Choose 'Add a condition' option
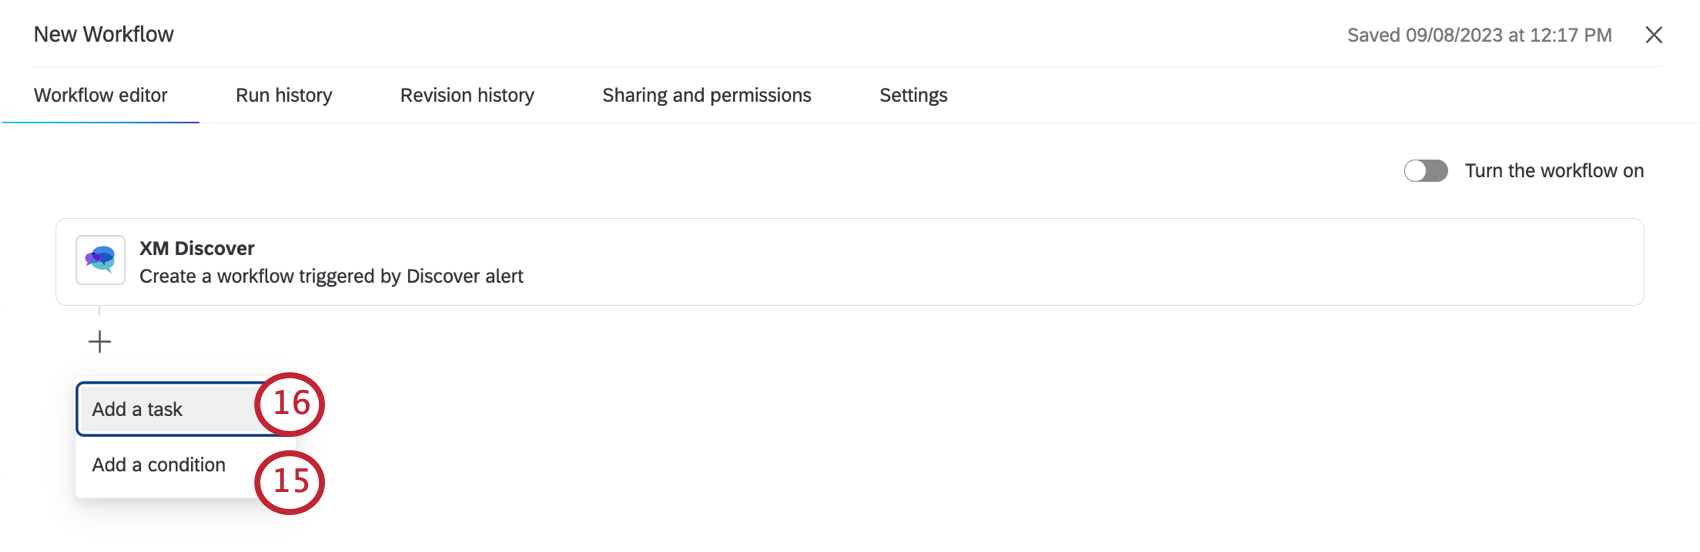 coord(159,465)
